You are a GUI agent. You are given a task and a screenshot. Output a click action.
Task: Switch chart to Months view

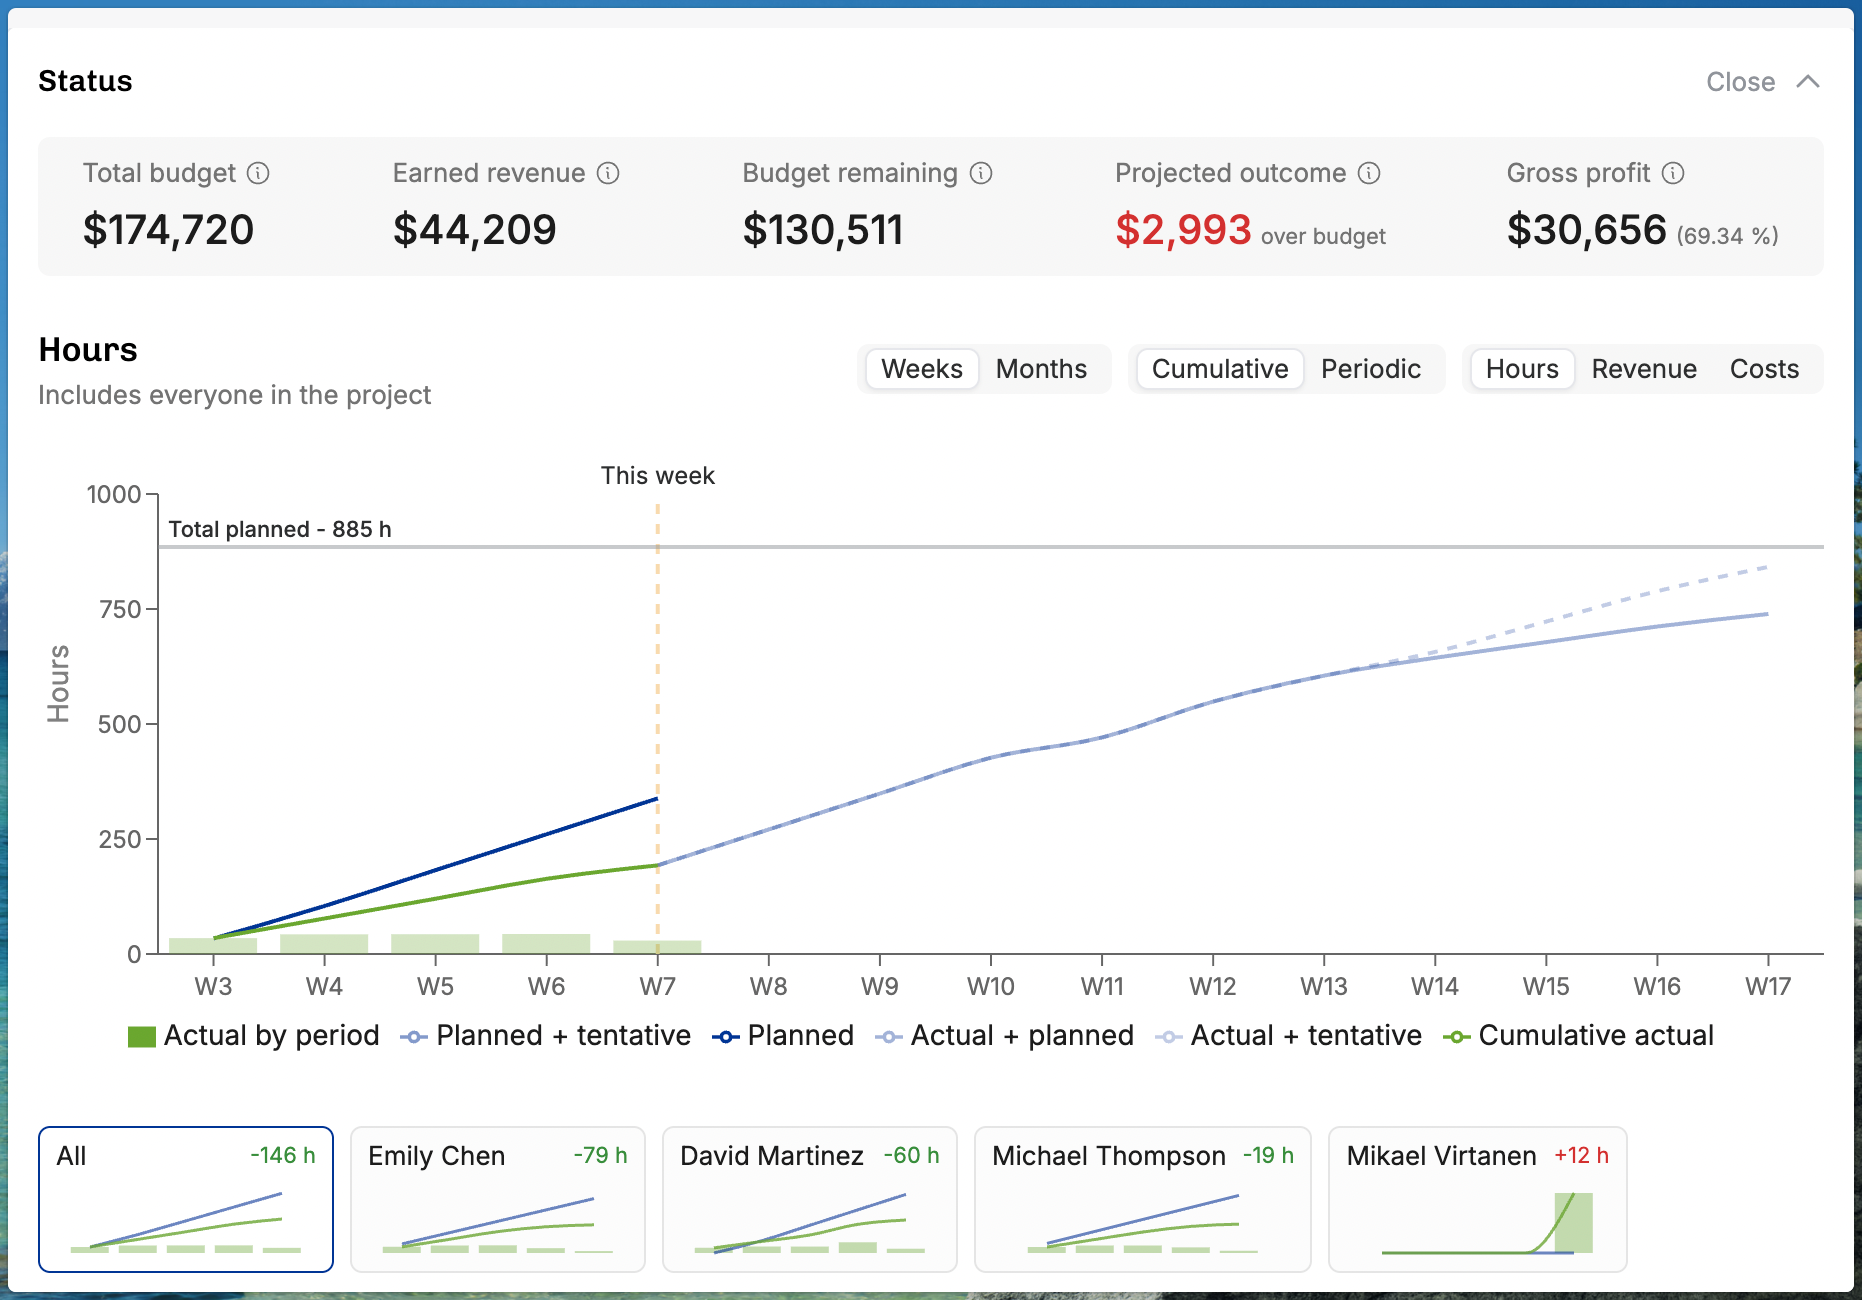pyautogui.click(x=1041, y=369)
